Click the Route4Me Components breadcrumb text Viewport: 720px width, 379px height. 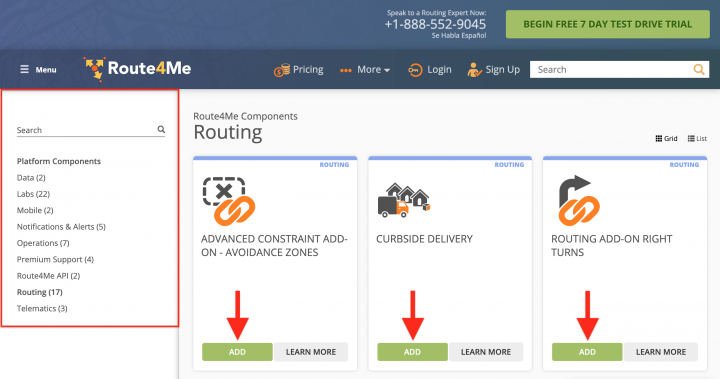(x=245, y=116)
